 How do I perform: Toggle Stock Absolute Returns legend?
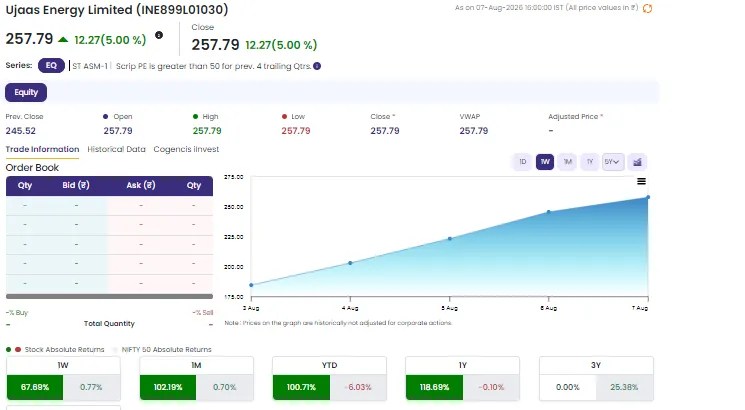click(55, 349)
